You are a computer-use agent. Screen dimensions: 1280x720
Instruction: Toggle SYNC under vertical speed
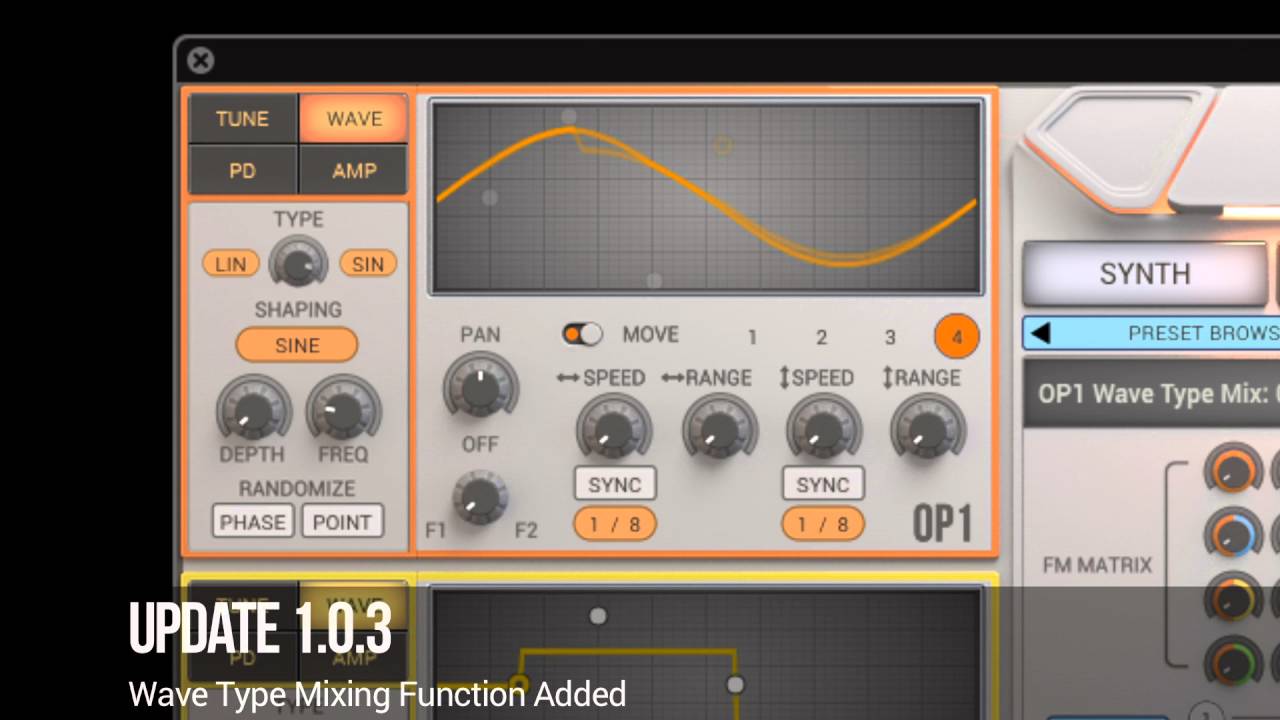point(822,484)
